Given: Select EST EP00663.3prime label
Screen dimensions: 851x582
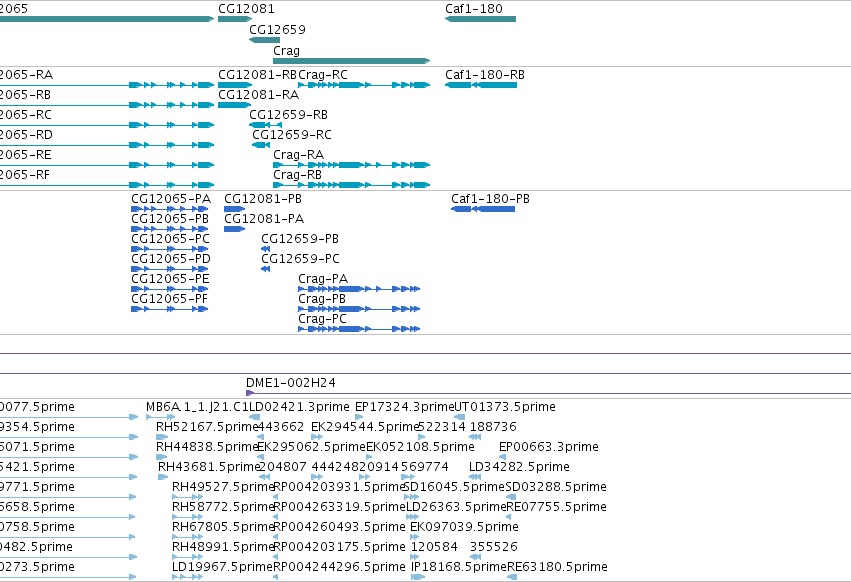Looking at the screenshot, I should click(x=549, y=447).
